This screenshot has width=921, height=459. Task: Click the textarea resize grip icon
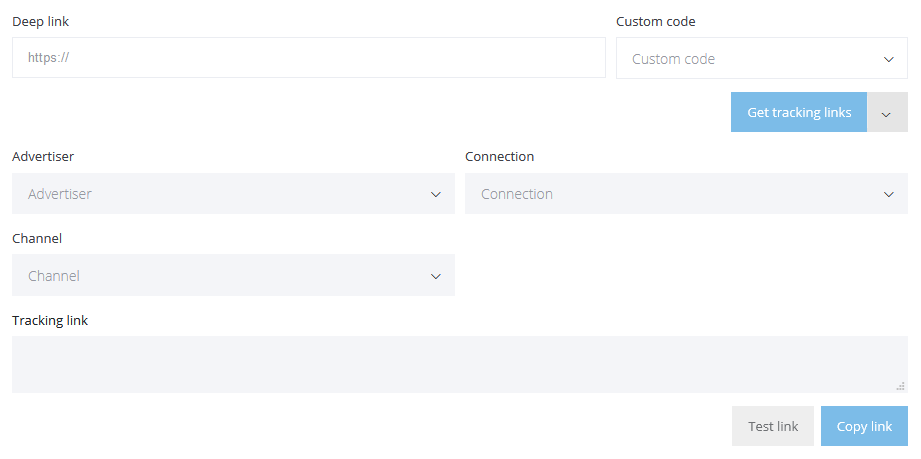pos(900,386)
